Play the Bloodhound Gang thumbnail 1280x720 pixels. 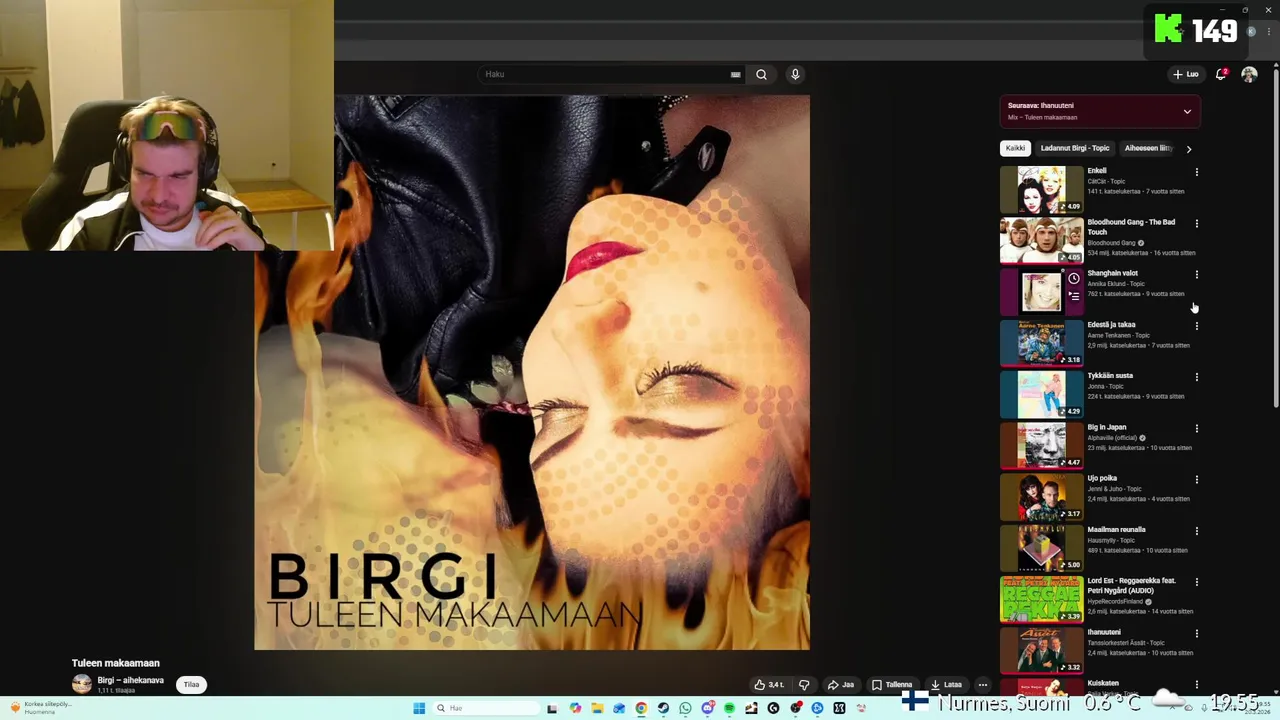(1041, 240)
